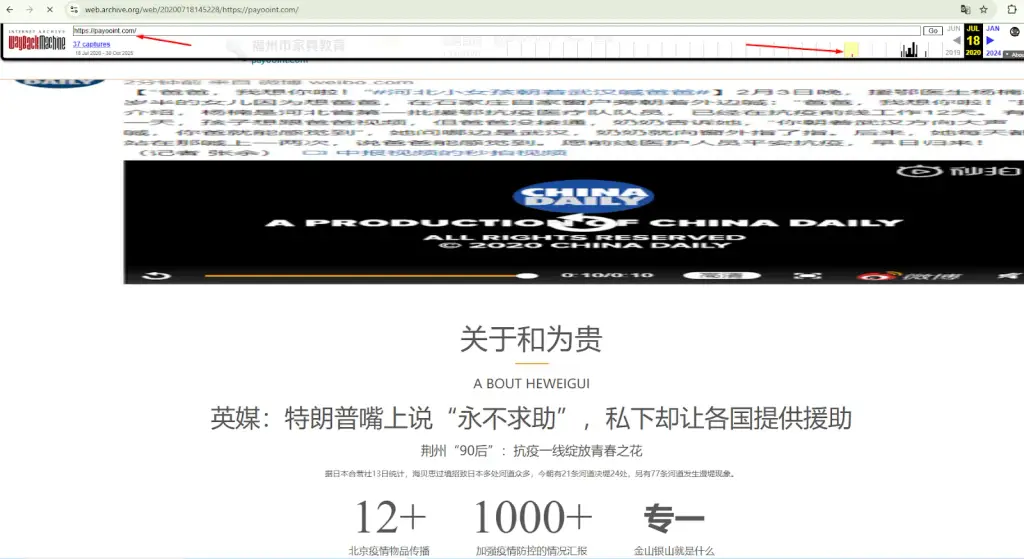Click the video progress bar handle
The width and height of the screenshot is (1024, 559).
(528, 276)
